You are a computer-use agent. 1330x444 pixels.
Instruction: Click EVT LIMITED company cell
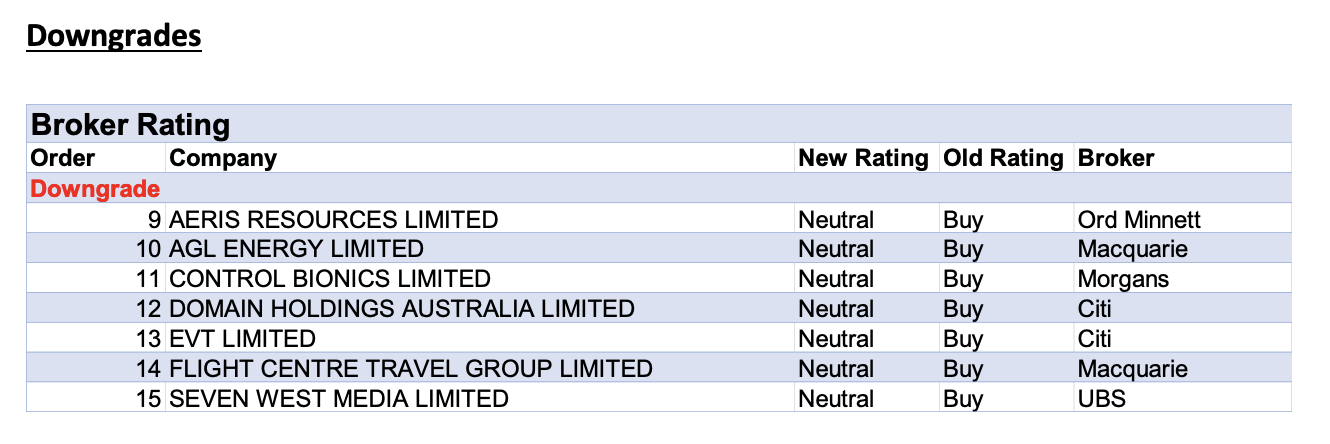click(x=242, y=339)
